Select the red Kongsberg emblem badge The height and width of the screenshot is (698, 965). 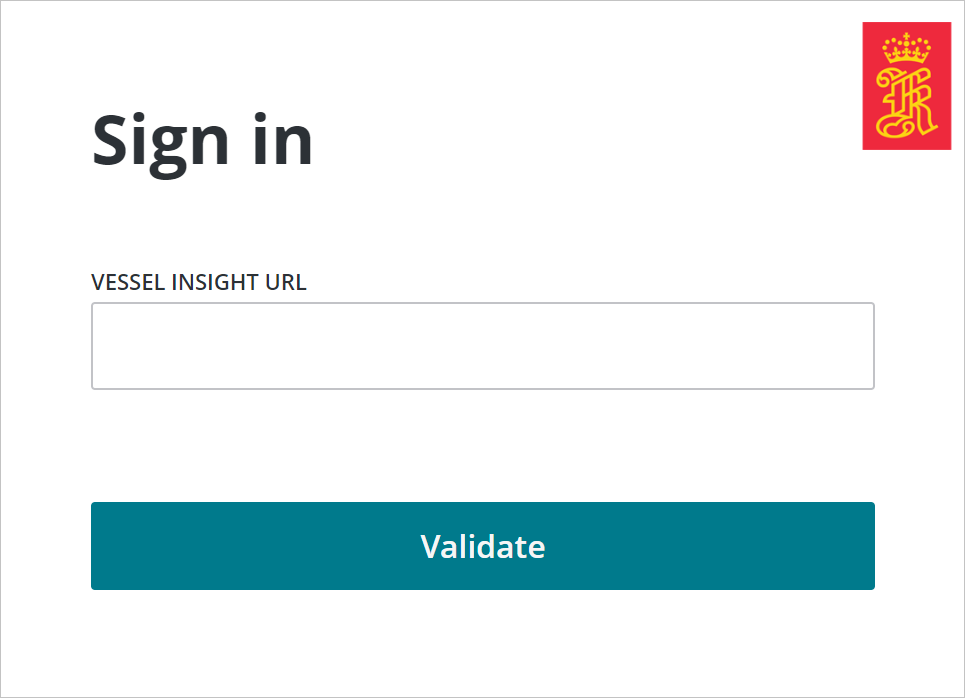click(x=906, y=86)
